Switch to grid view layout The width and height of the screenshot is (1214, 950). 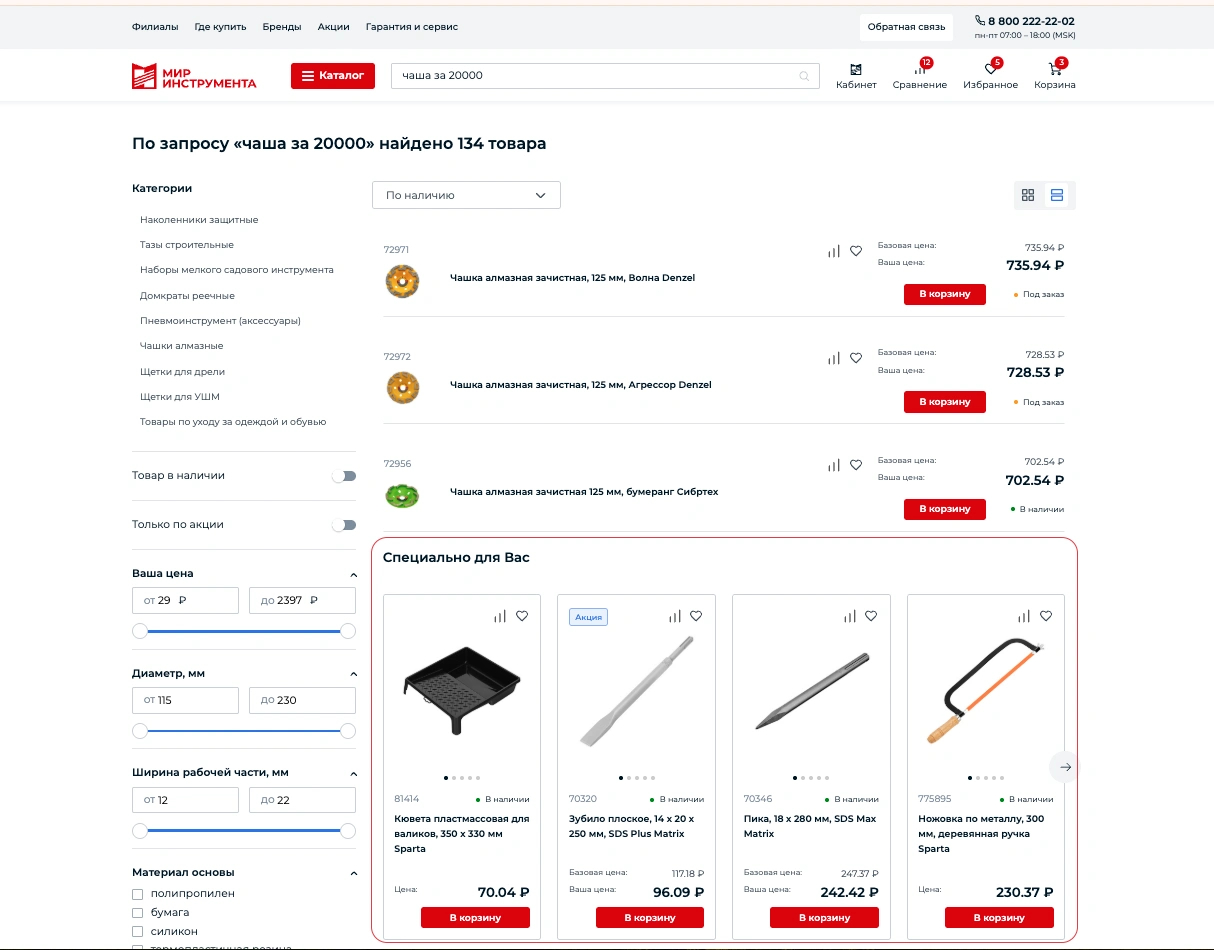1028,195
